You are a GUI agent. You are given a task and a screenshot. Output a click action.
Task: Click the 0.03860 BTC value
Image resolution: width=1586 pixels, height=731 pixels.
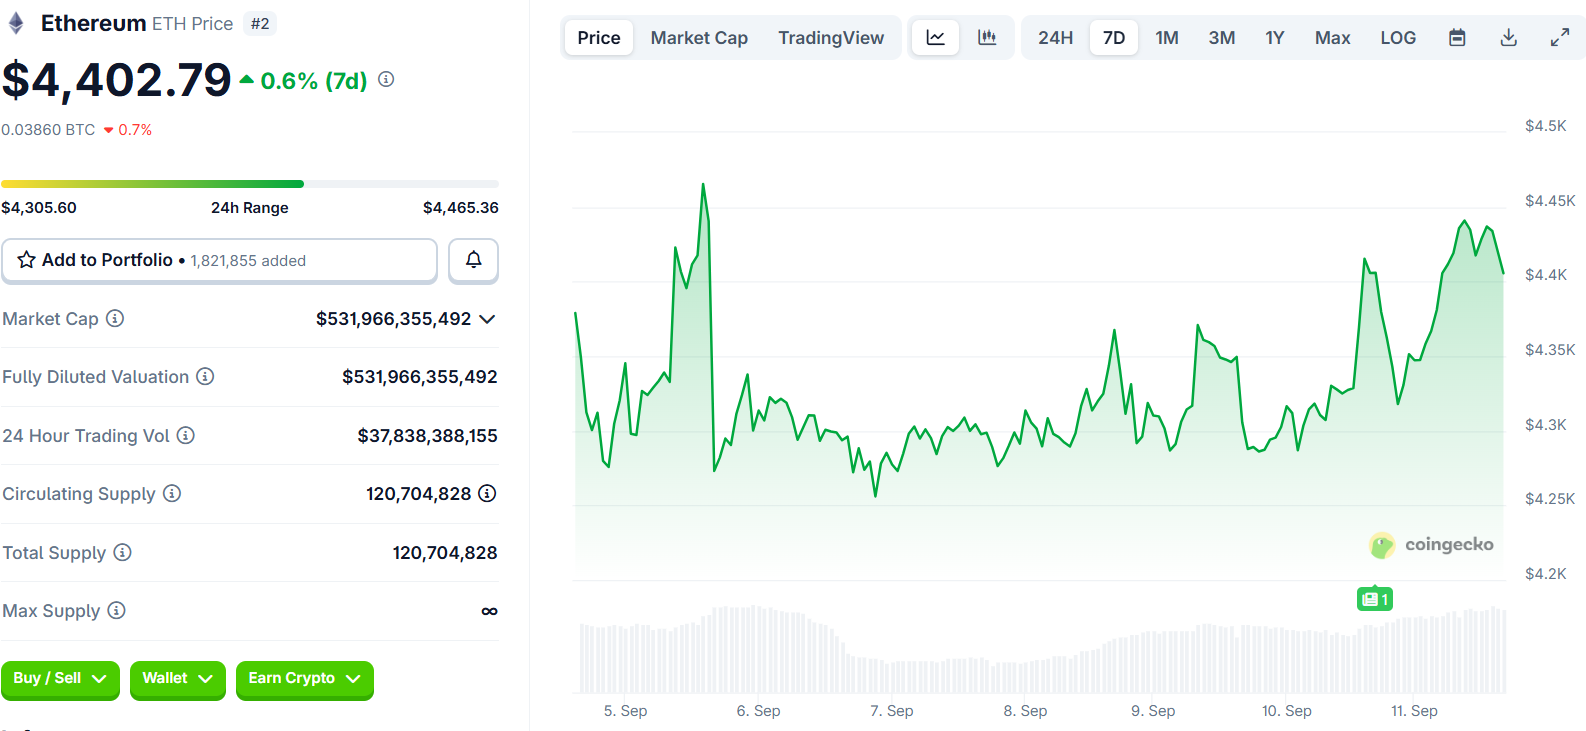click(48, 130)
